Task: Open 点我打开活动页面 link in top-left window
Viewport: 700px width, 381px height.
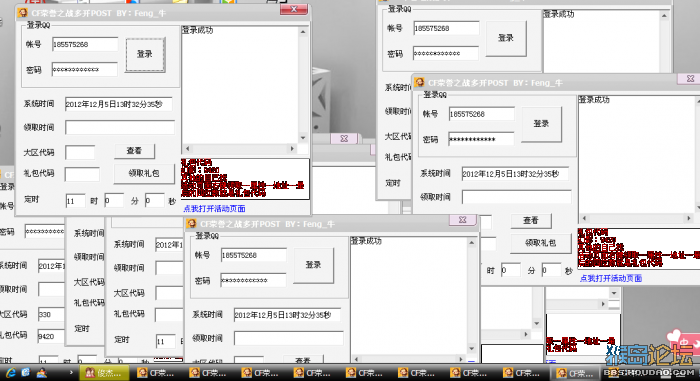Action: tap(214, 209)
